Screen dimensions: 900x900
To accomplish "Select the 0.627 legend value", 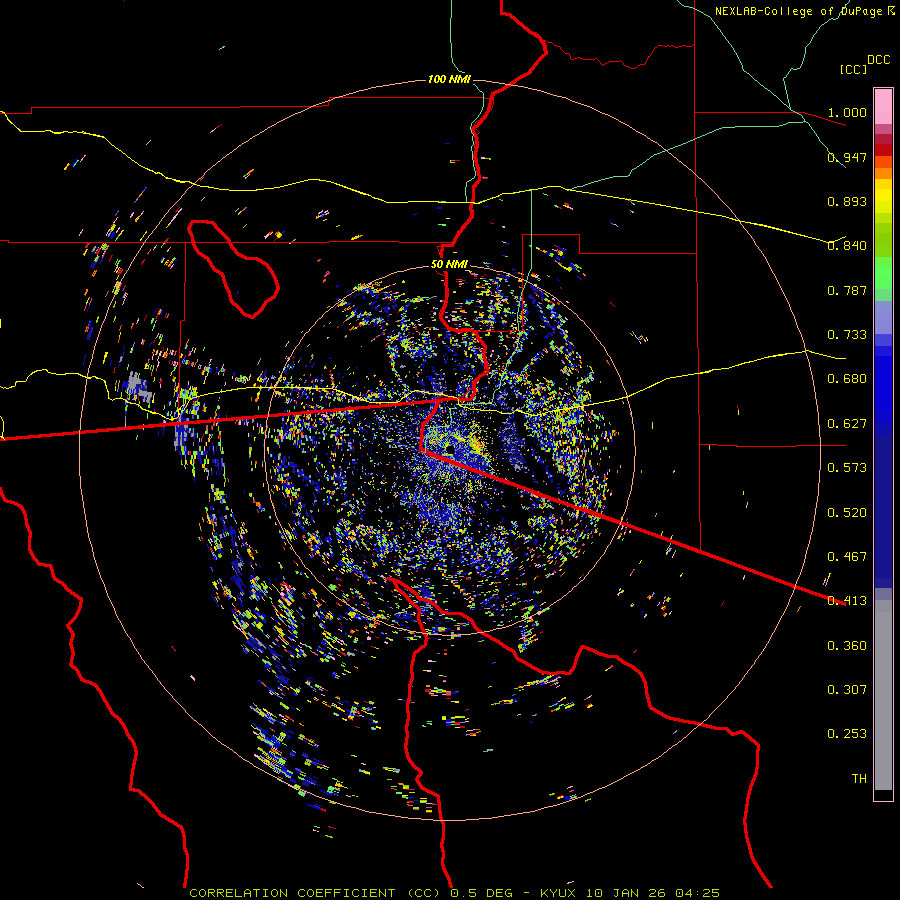I will [847, 424].
